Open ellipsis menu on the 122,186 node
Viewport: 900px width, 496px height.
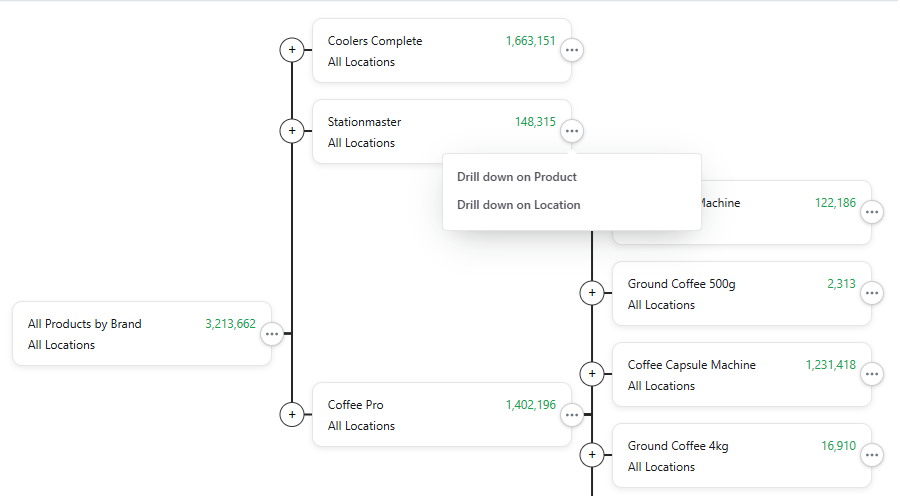(872, 212)
